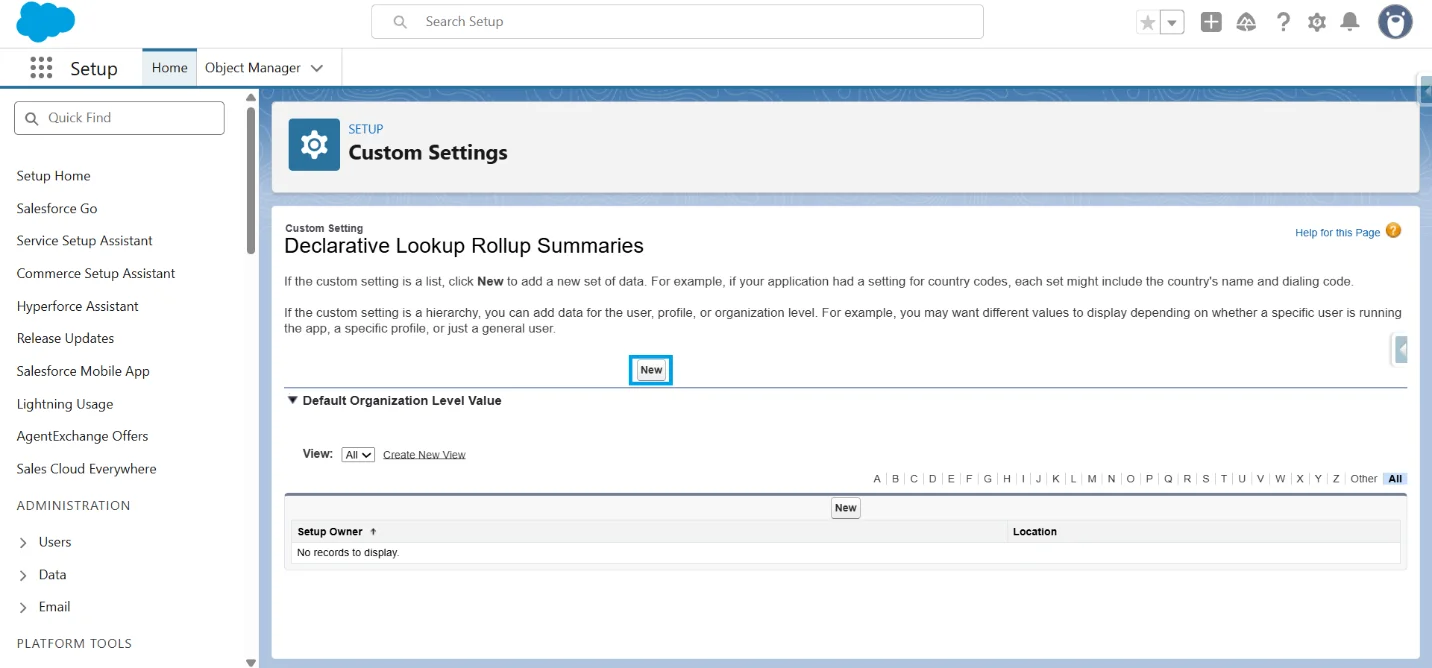Click the sidebar scrollbar up arrow
Viewport: 1432px width, 668px height.
251,96
